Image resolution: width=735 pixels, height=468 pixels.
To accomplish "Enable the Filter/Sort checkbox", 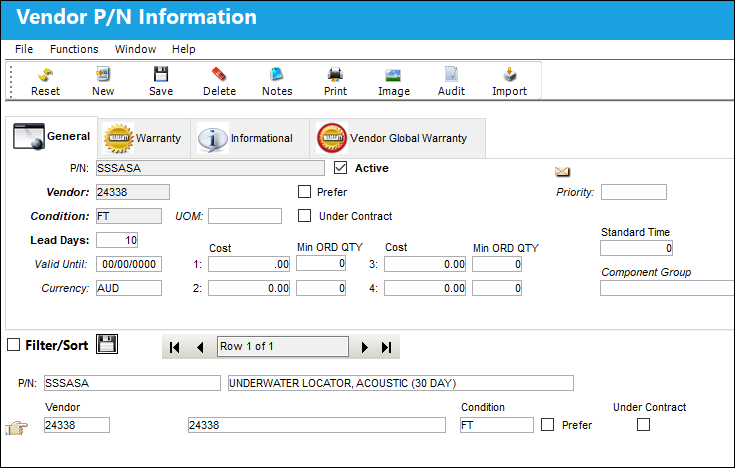I will point(14,345).
